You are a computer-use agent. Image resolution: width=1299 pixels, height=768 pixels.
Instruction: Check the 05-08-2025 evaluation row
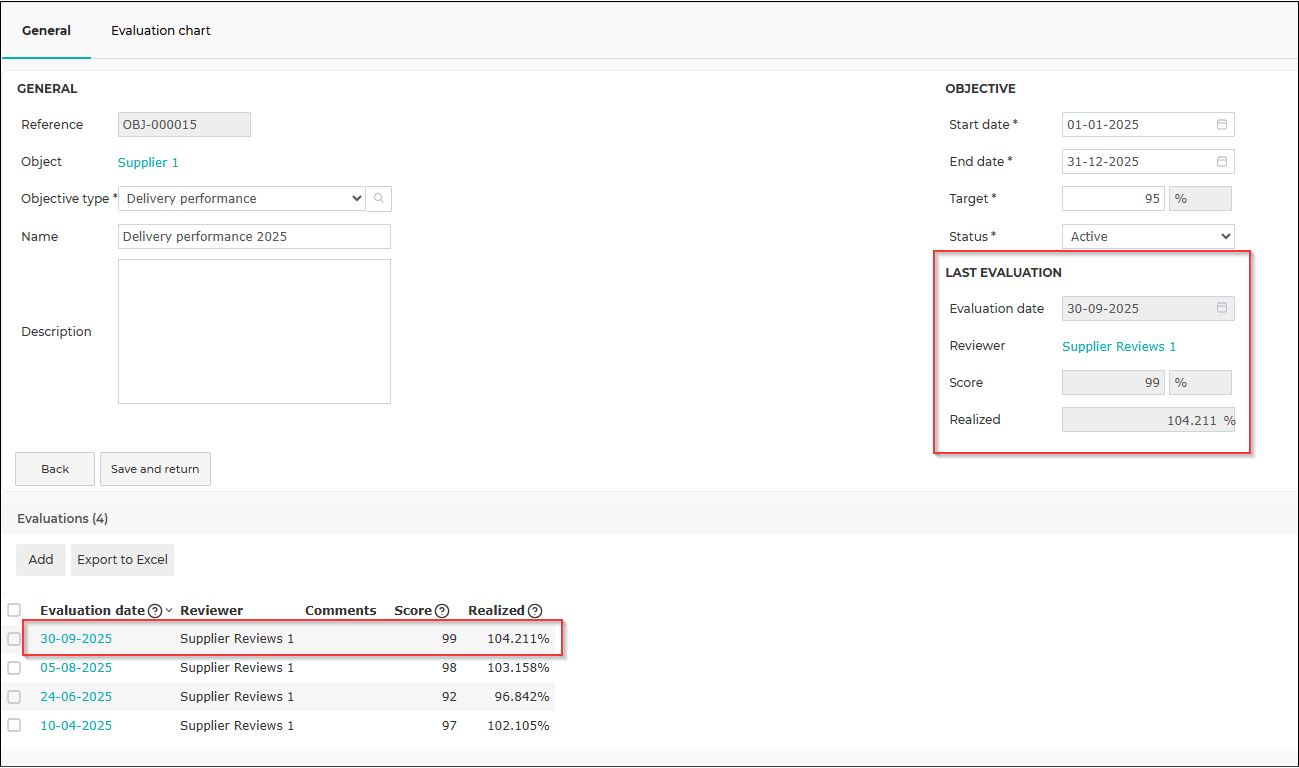14,668
